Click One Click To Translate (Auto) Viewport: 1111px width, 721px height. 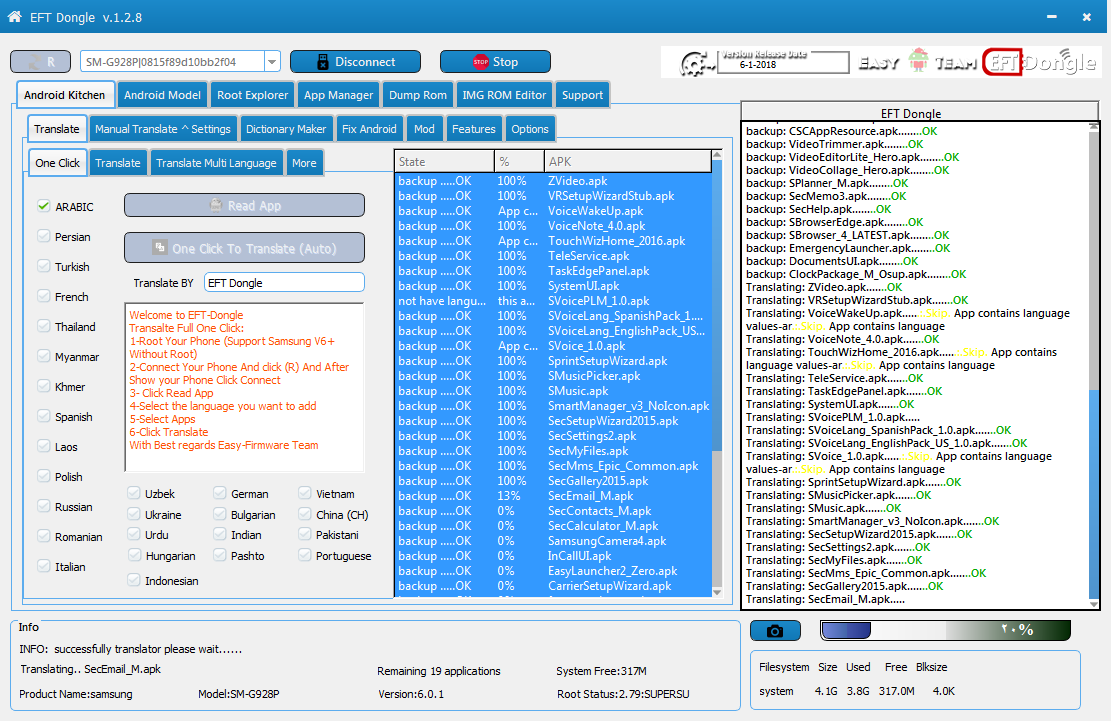point(244,249)
